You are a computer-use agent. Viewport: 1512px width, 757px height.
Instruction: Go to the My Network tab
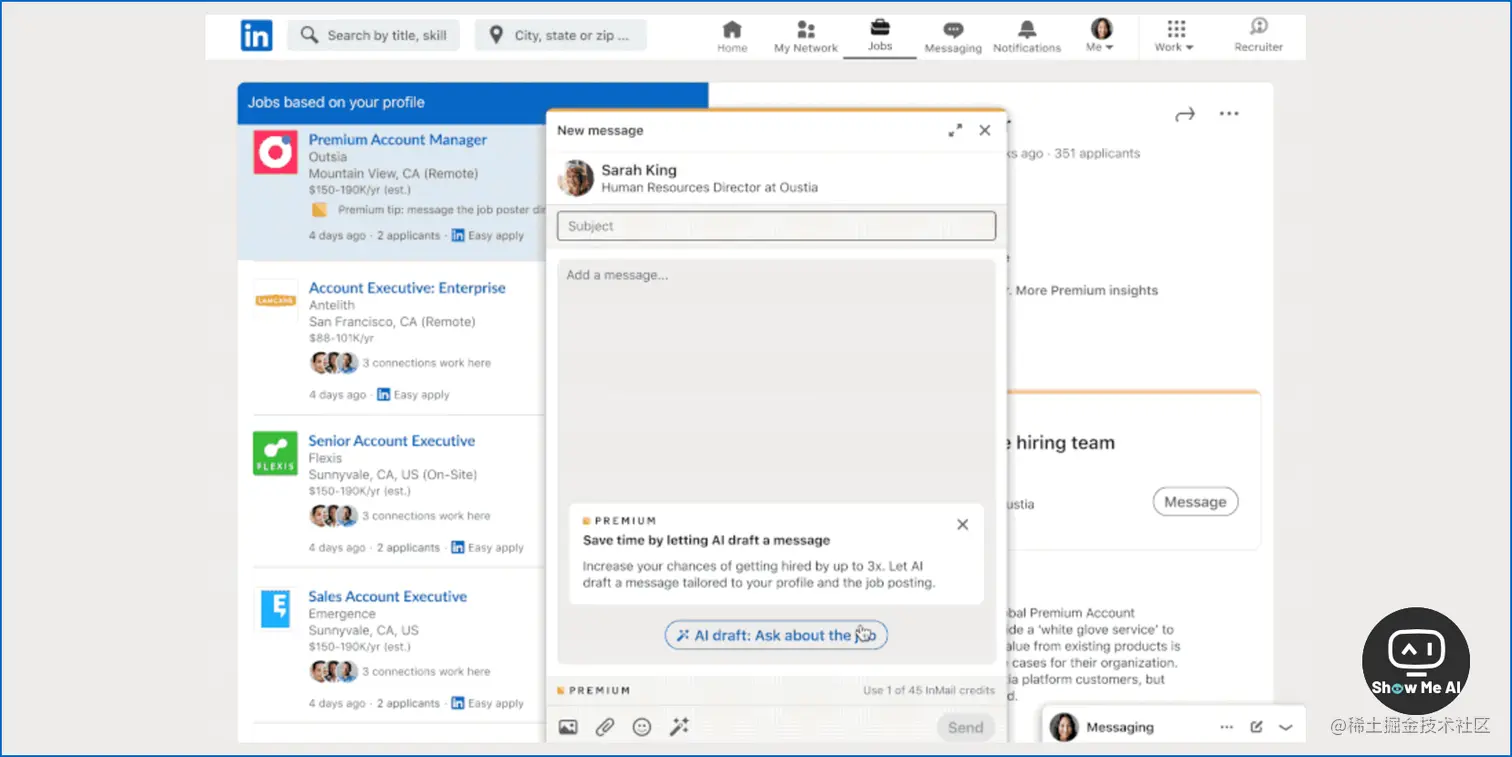click(x=806, y=36)
